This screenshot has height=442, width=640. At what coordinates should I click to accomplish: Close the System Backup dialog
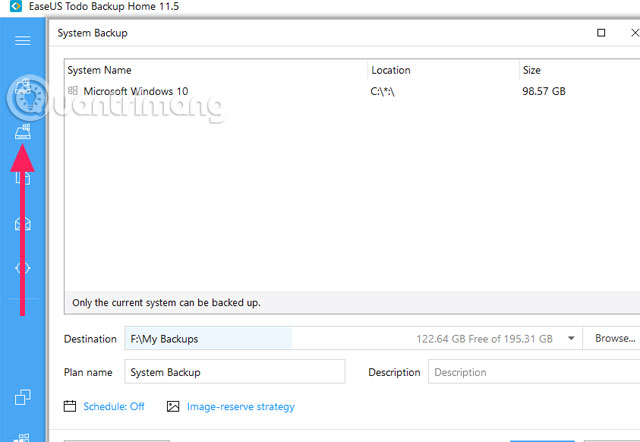(635, 33)
